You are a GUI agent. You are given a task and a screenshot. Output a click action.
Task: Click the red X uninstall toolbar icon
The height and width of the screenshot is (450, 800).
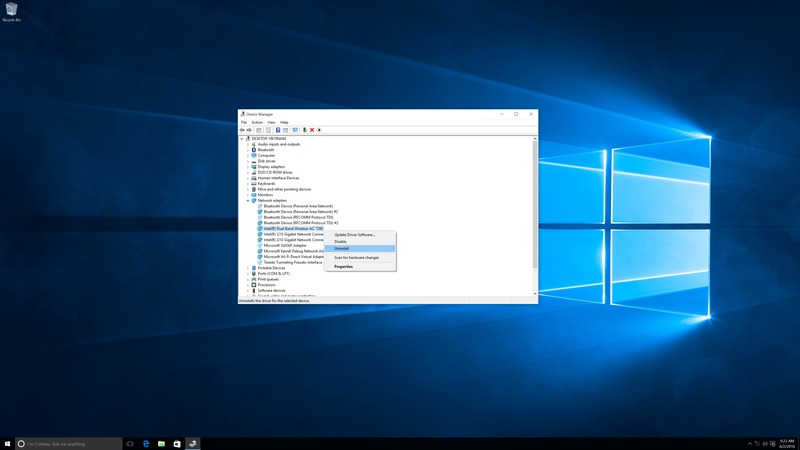click(312, 130)
